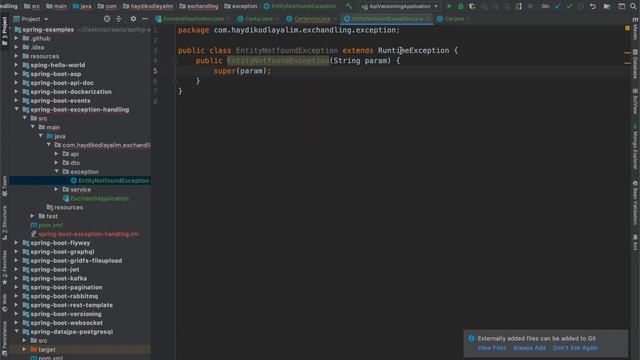Expand the test folder
The image size is (640, 360).
(33, 216)
